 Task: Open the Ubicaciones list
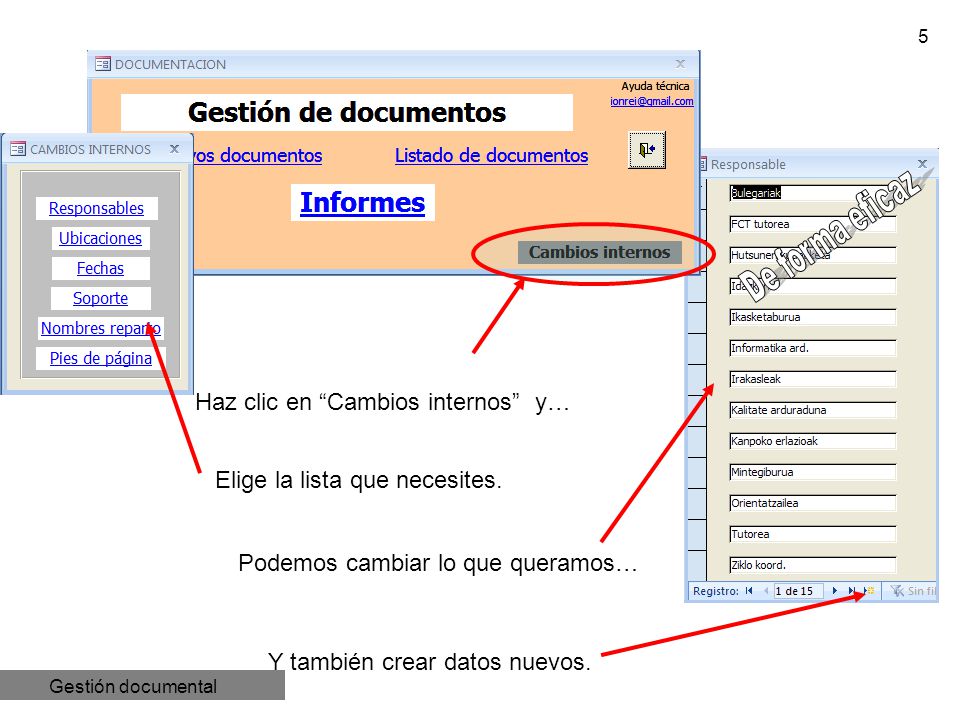[100, 238]
